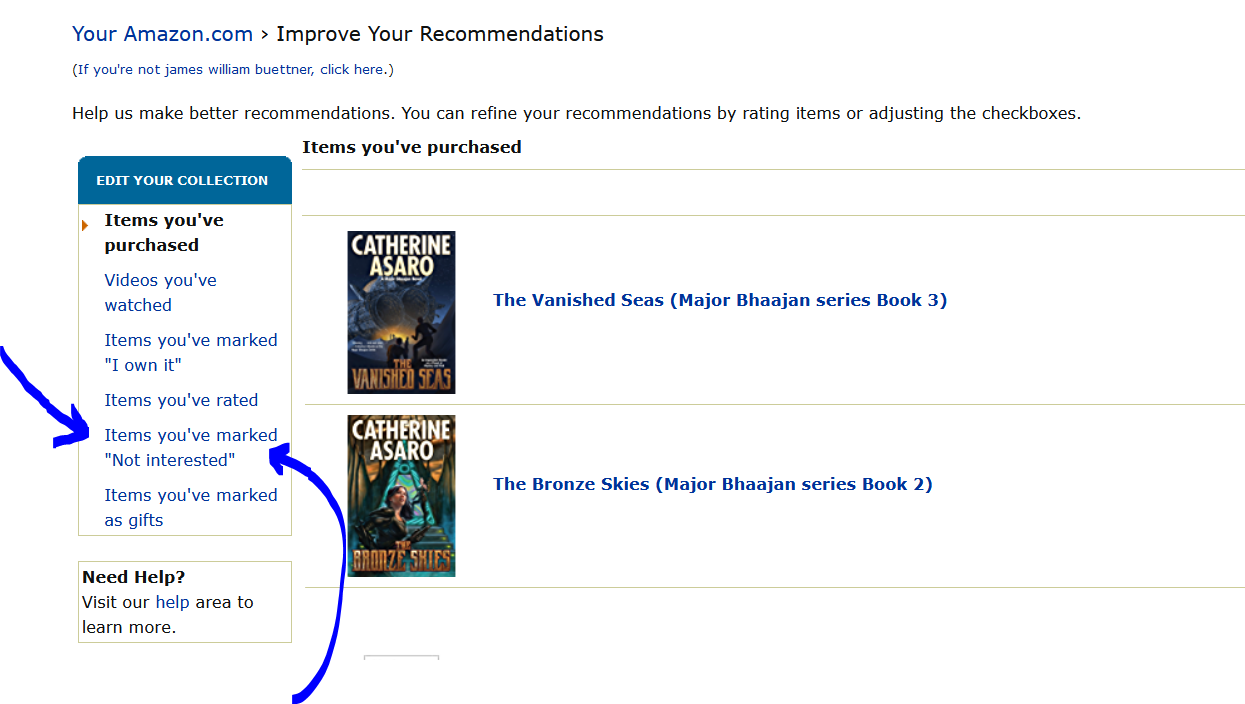This screenshot has height=704, width=1245.
Task: Go to Items you've marked "I own it"
Action: click(191, 352)
